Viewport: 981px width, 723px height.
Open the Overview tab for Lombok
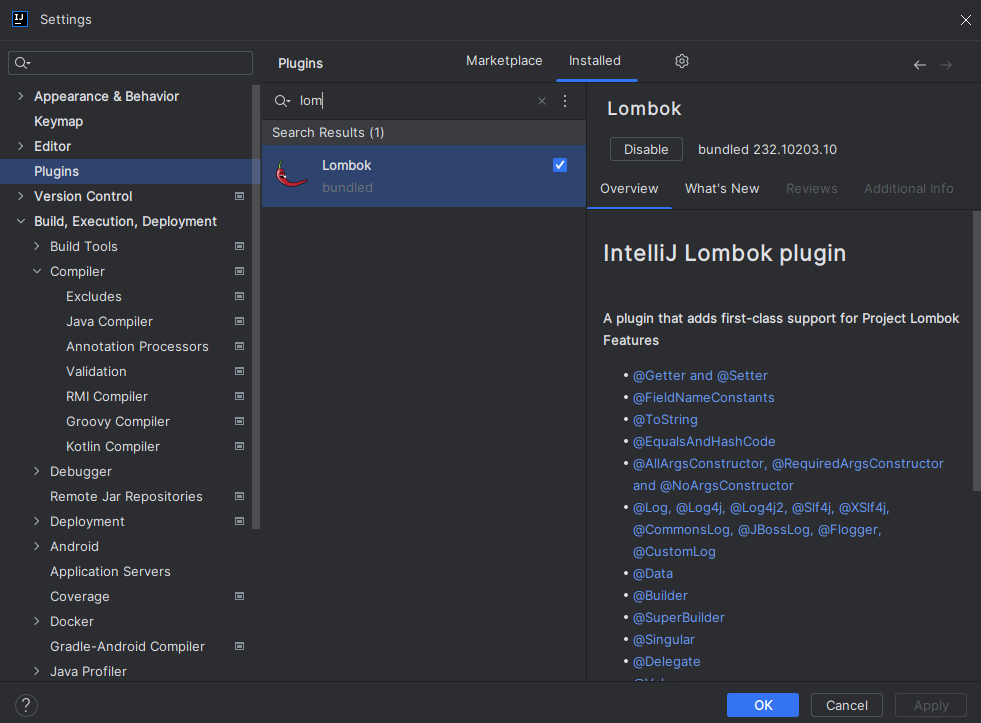[x=629, y=189]
